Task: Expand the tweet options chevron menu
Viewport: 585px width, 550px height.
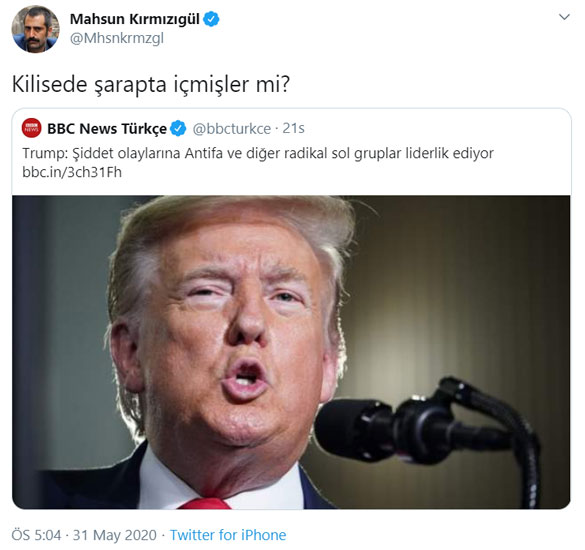Action: pyautogui.click(x=564, y=17)
